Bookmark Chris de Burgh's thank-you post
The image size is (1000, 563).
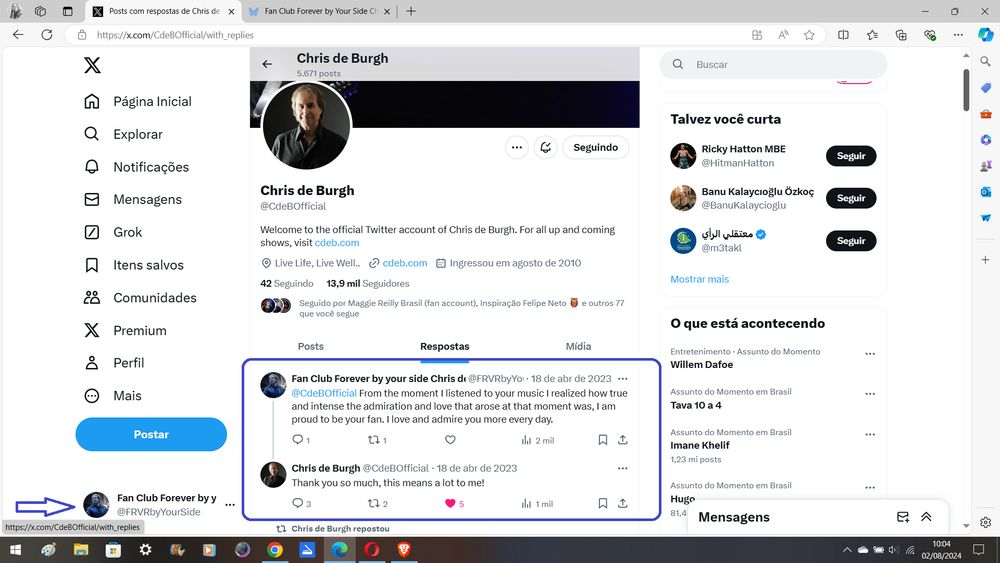pos(603,504)
